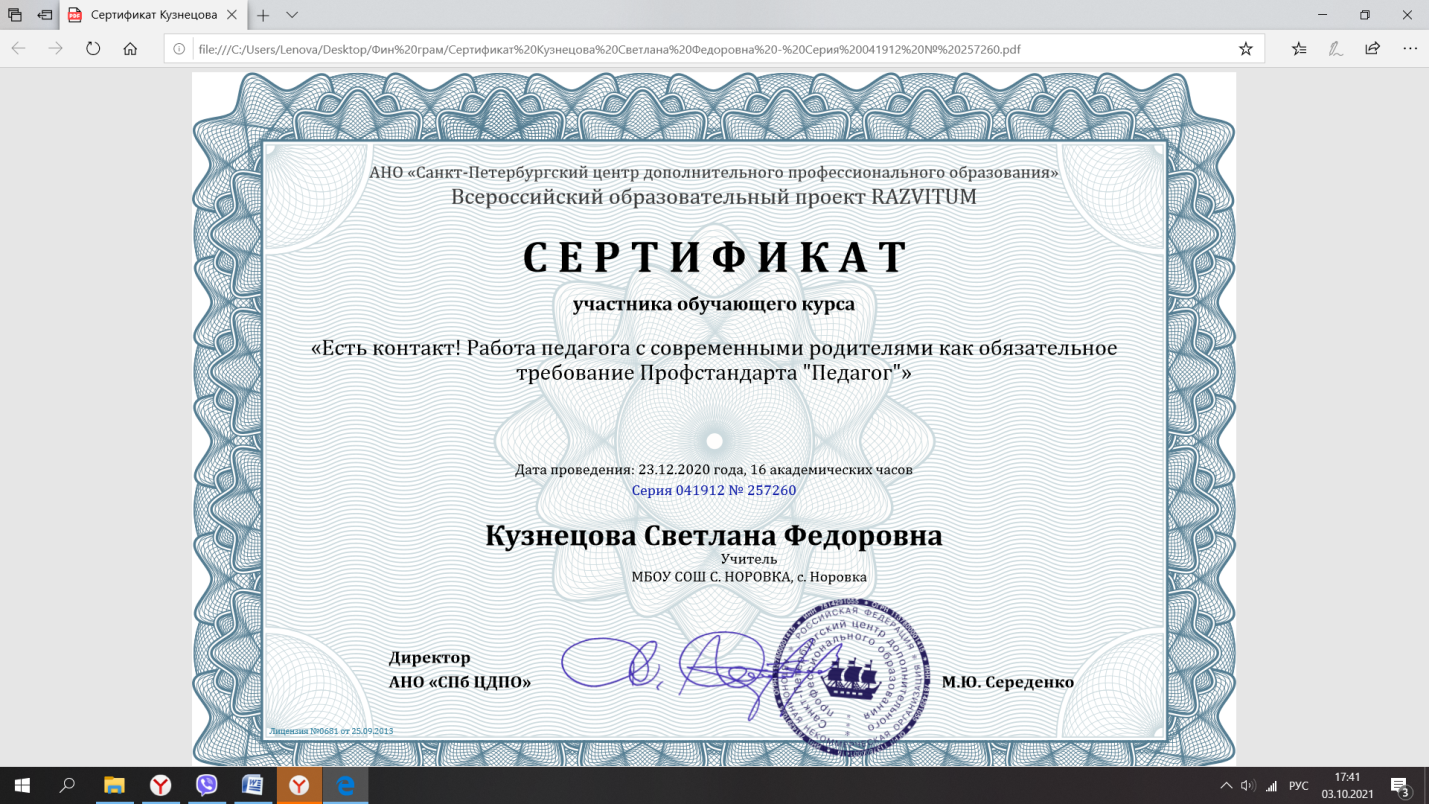Go forward to the next page
Viewport: 1429px width, 804px height.
pyautogui.click(x=56, y=48)
